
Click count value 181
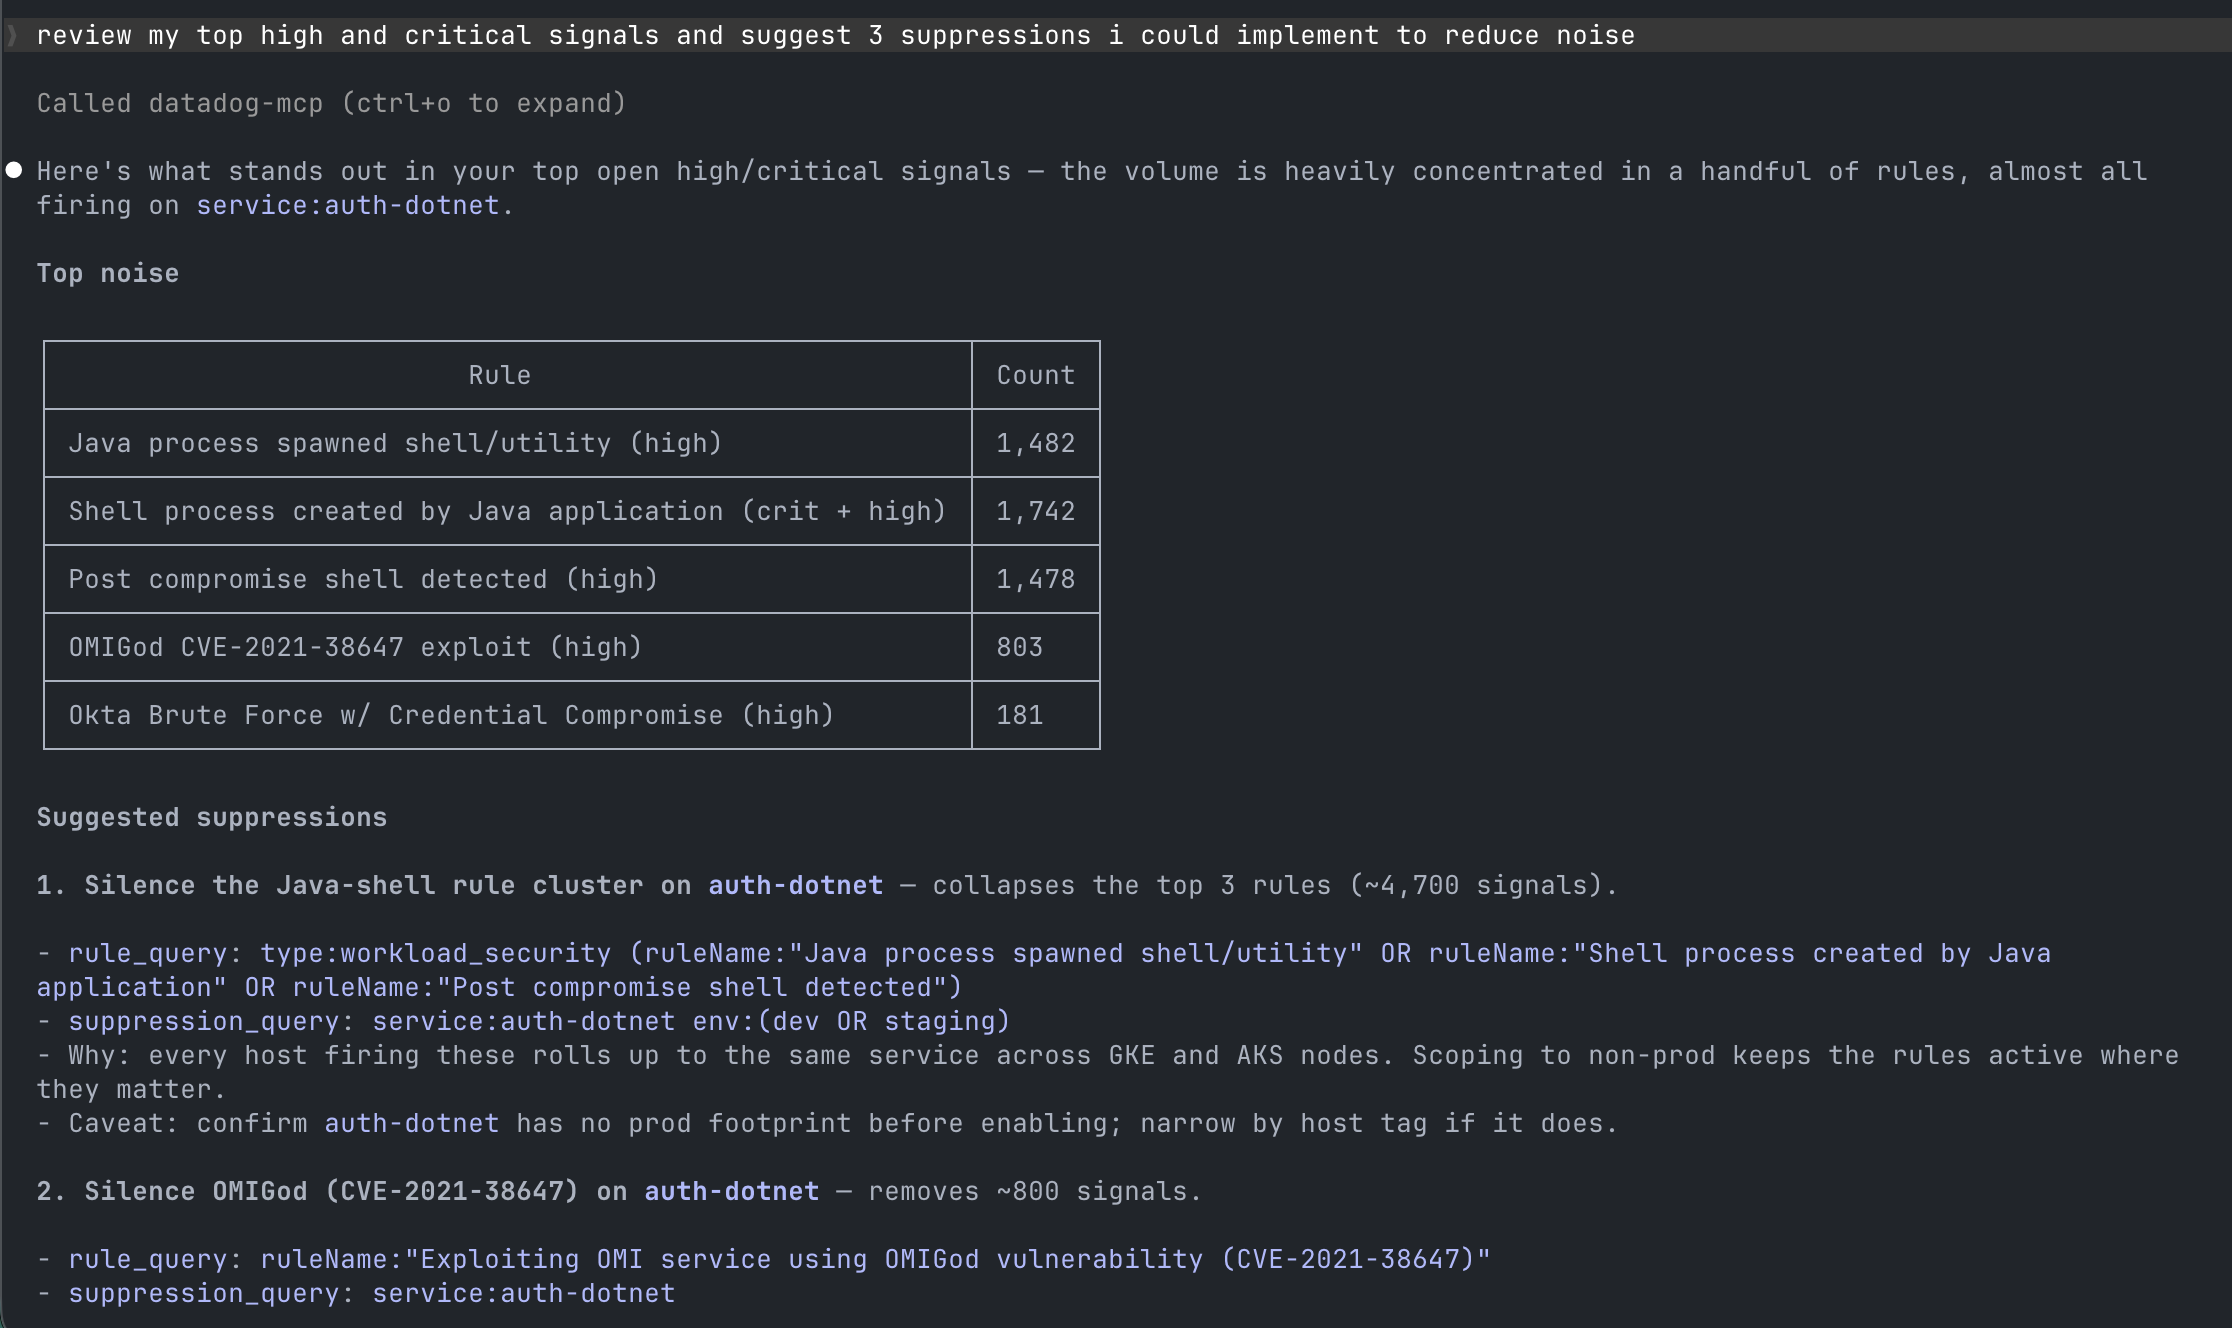1019,716
